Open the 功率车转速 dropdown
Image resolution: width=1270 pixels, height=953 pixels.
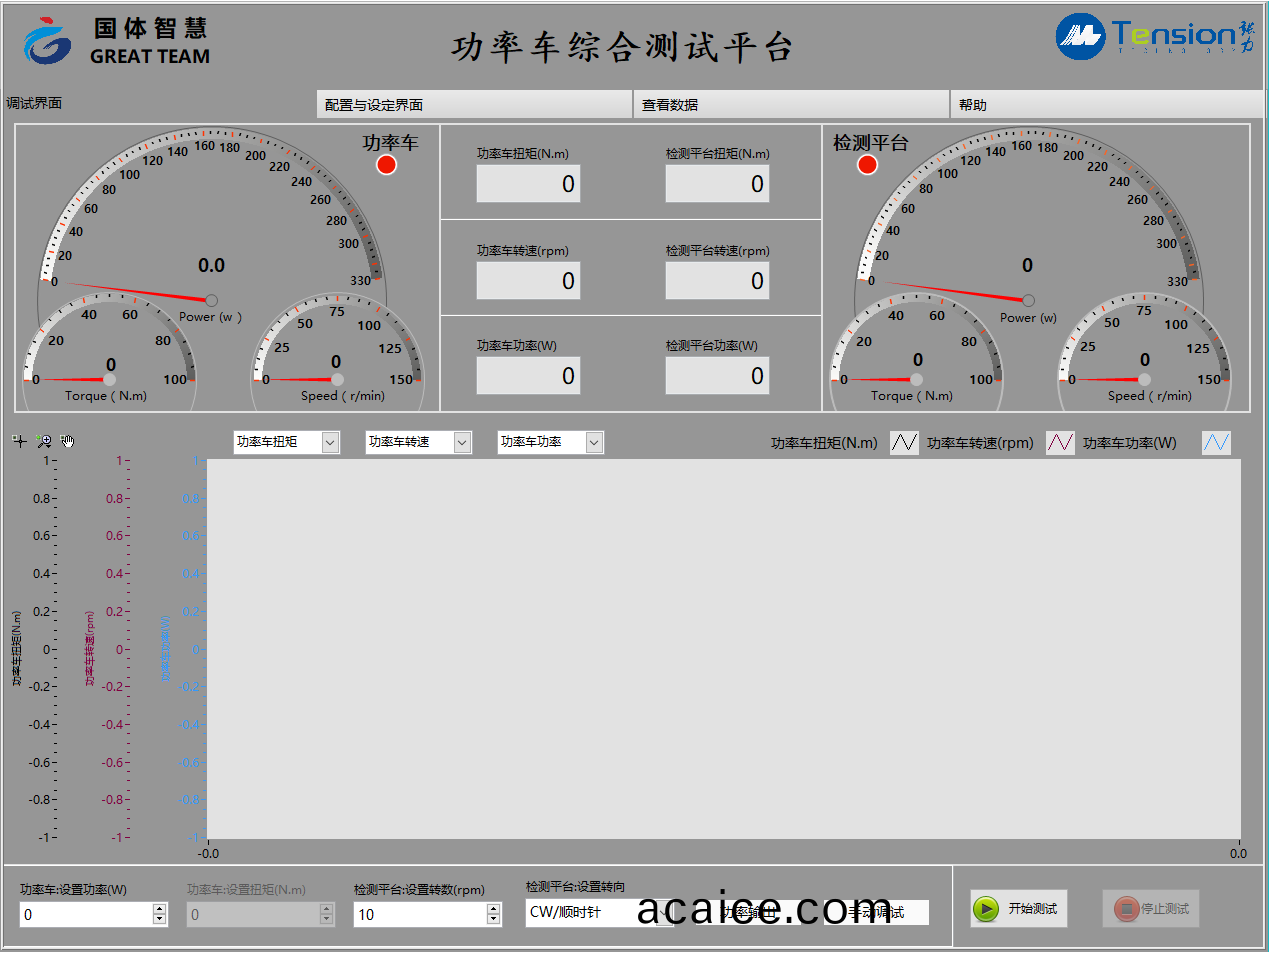coord(462,442)
